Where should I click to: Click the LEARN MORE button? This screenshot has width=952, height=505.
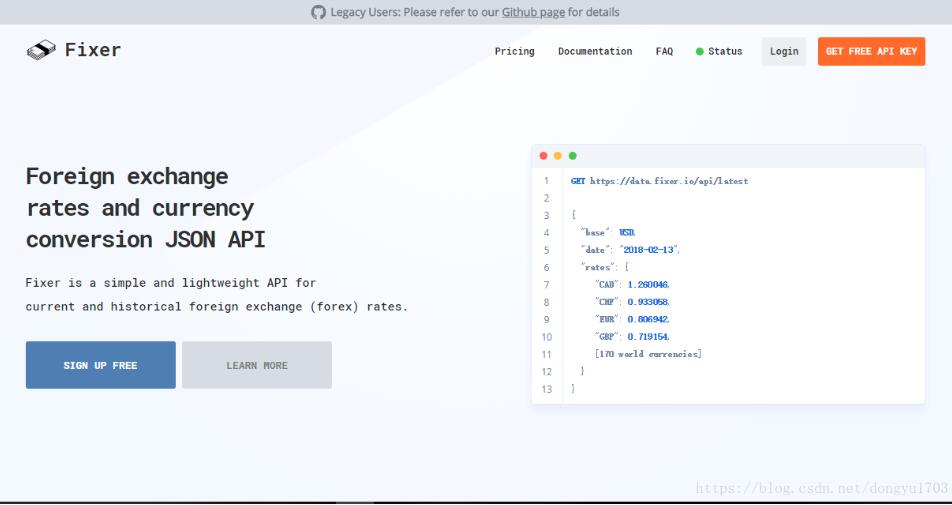[257, 365]
